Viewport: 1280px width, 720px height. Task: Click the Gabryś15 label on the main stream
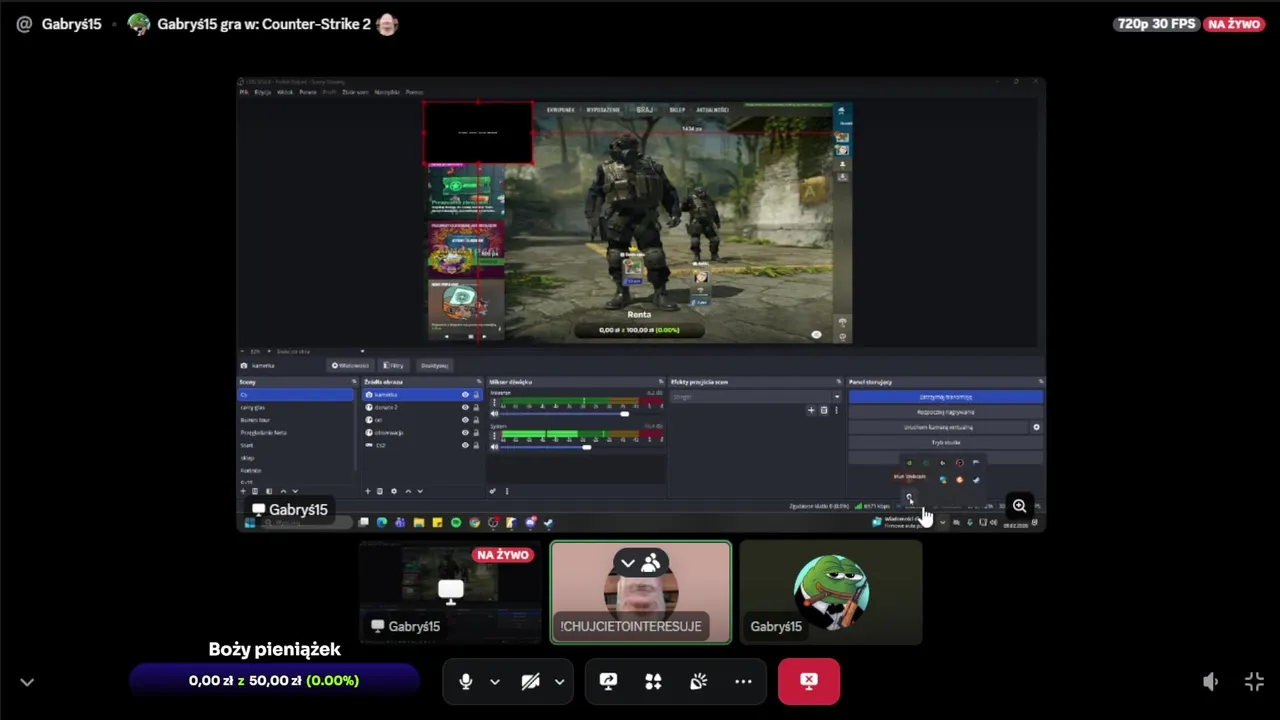point(290,510)
